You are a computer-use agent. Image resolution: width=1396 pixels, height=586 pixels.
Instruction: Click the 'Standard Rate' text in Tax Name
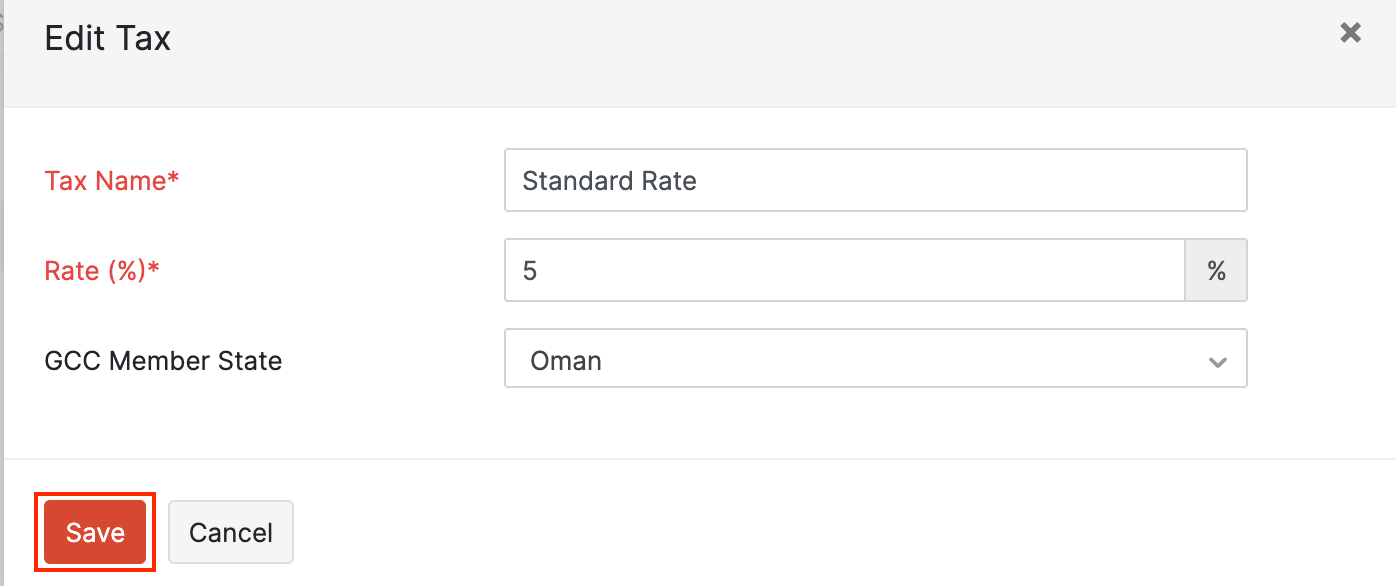609,181
